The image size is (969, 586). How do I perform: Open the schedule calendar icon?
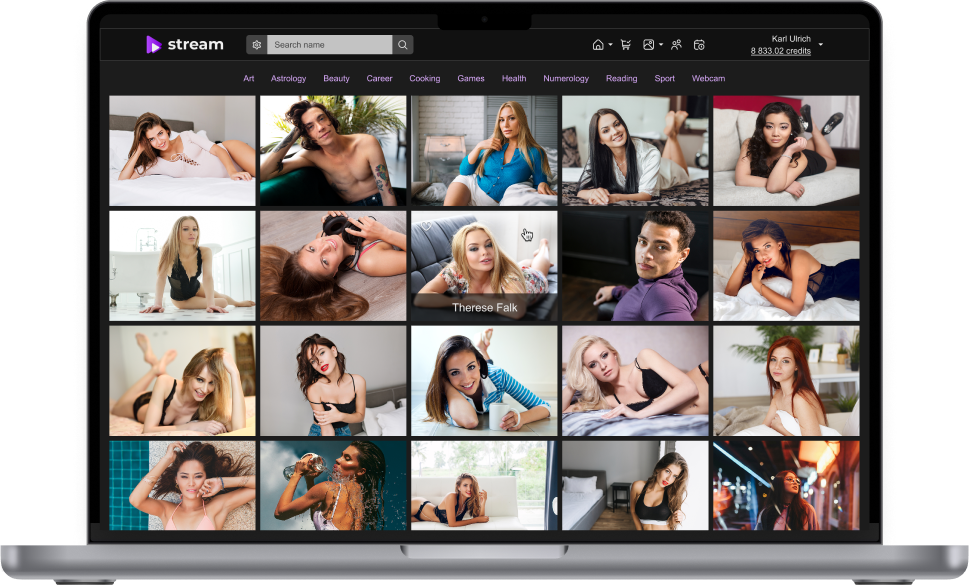pyautogui.click(x=699, y=44)
